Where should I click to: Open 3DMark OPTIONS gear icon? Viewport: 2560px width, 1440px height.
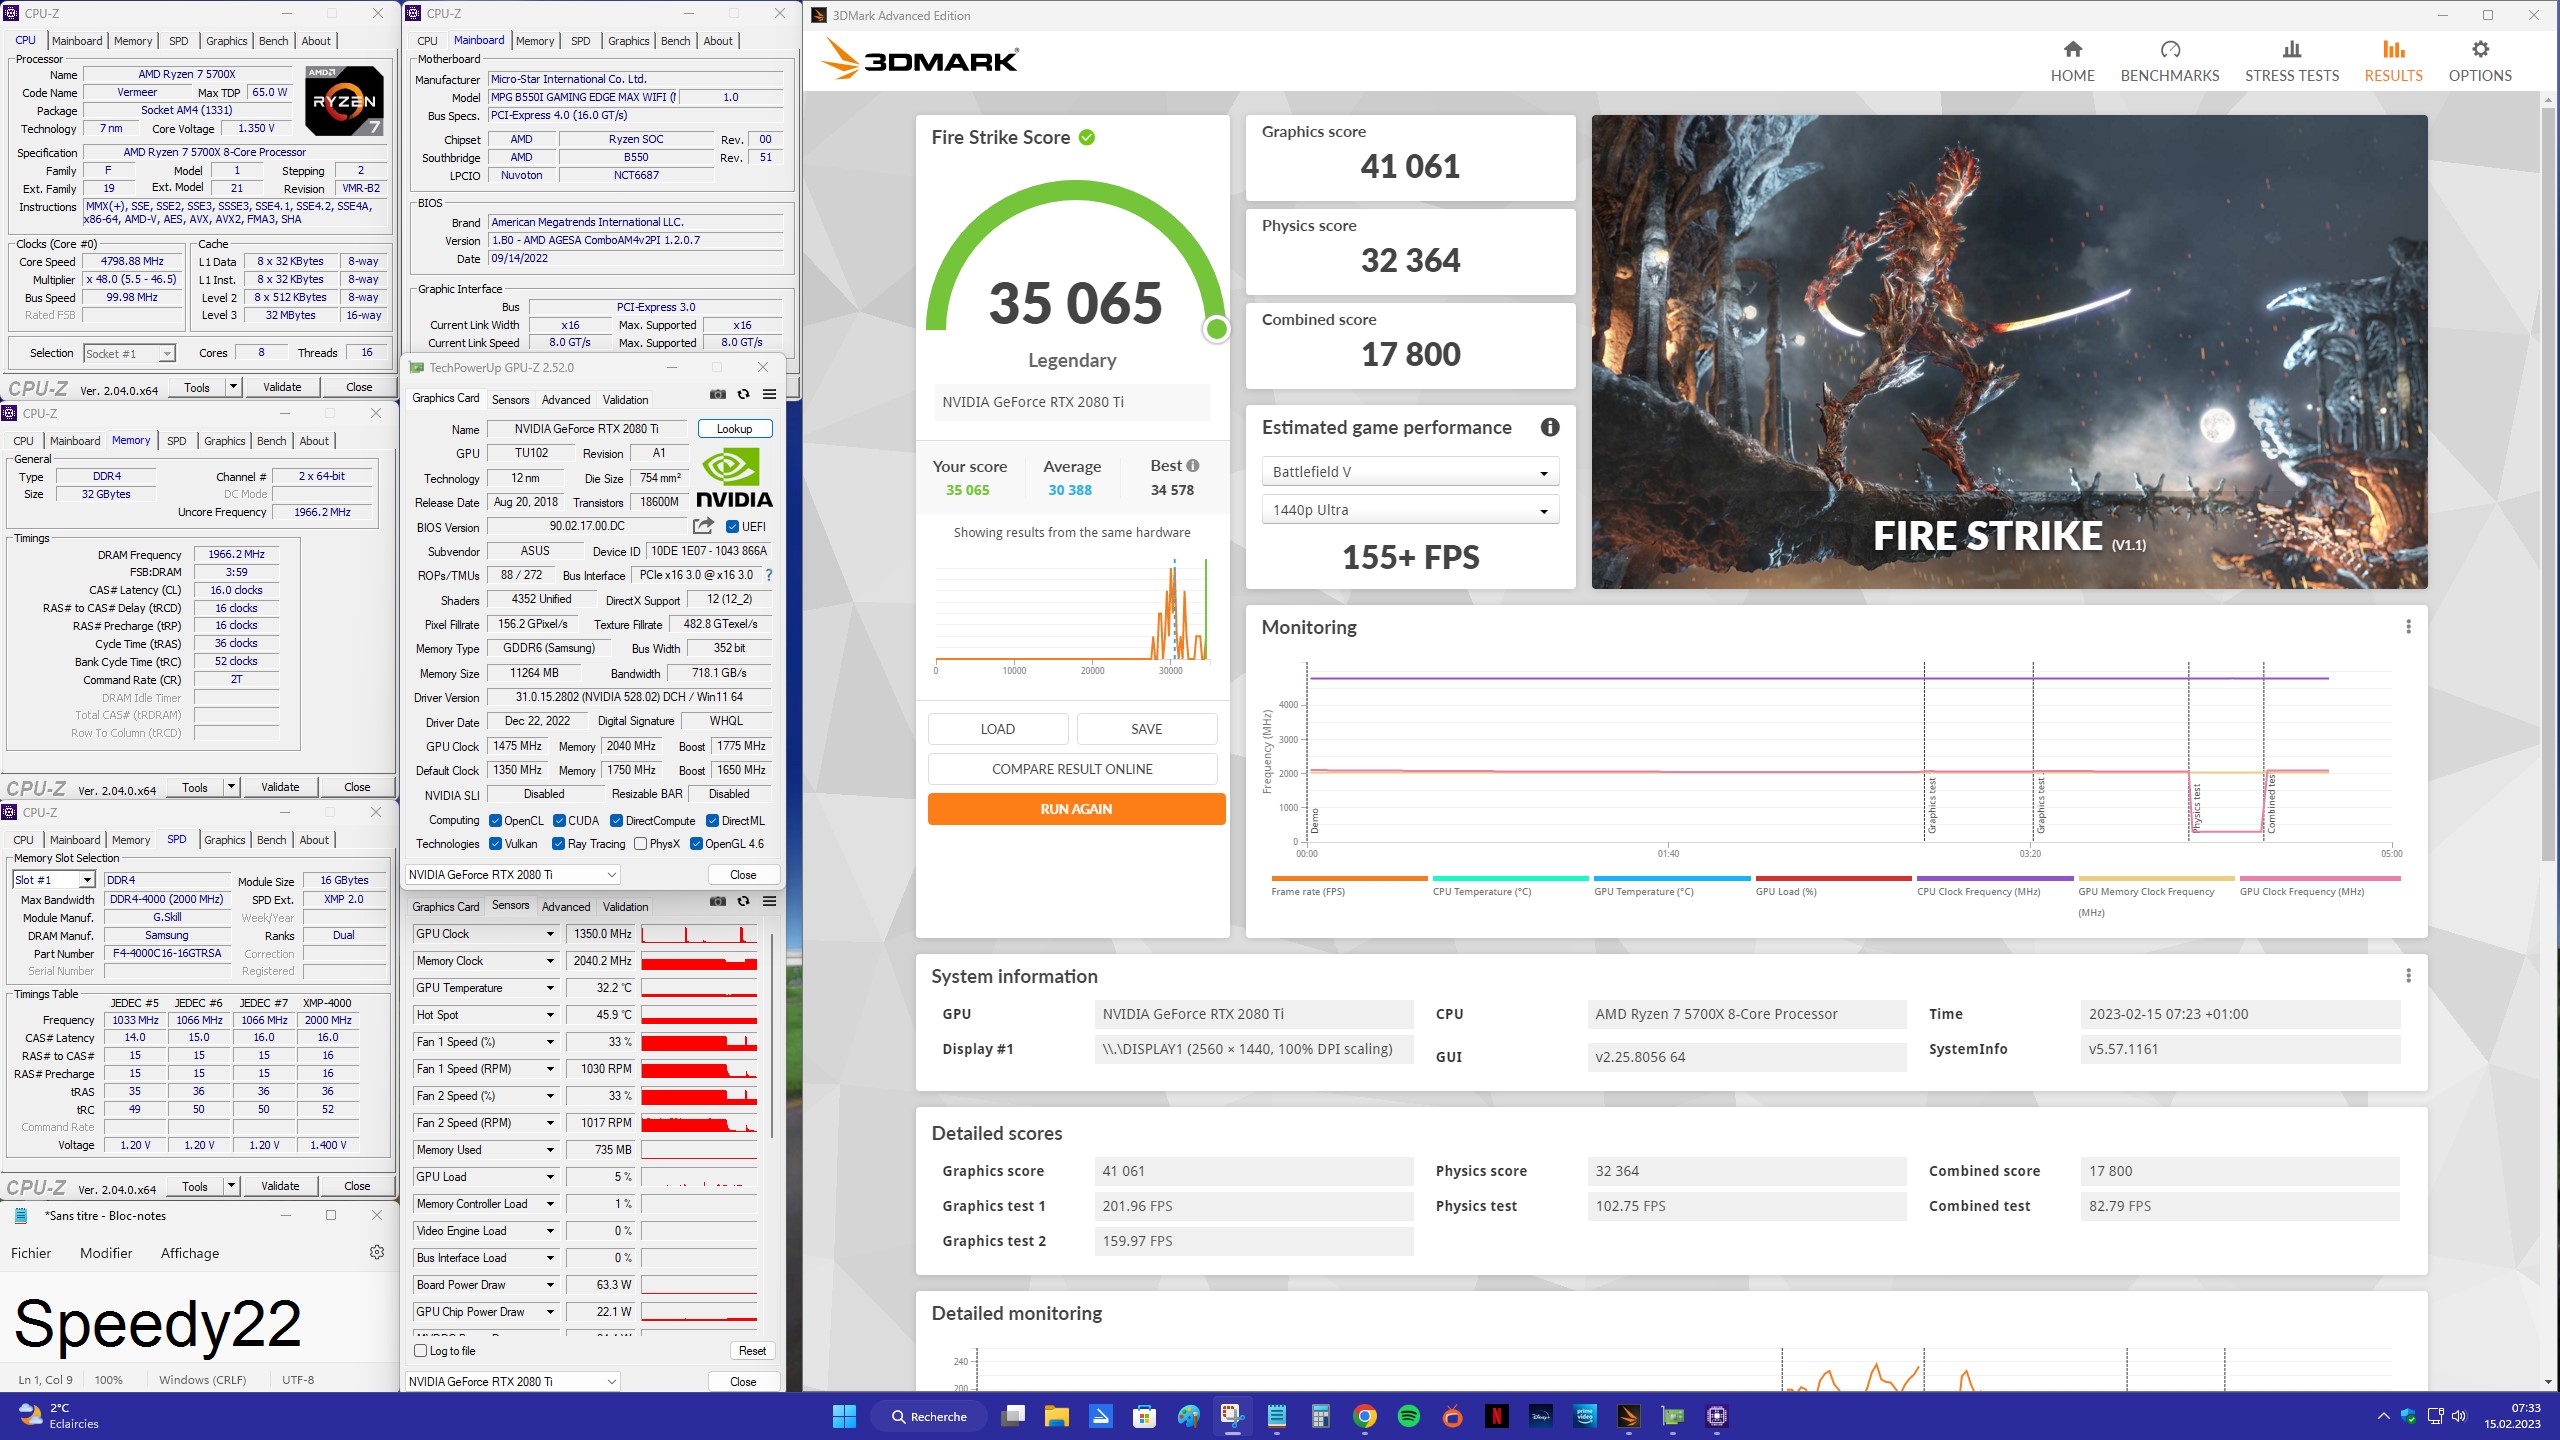pyautogui.click(x=2480, y=49)
